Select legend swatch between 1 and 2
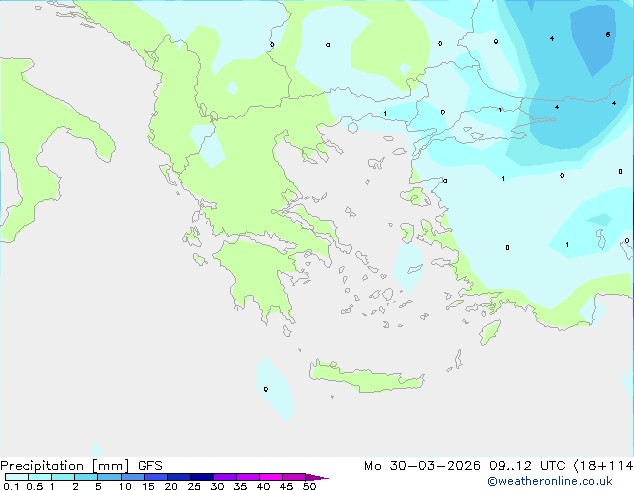Image resolution: width=634 pixels, height=490 pixels. click(x=63, y=477)
